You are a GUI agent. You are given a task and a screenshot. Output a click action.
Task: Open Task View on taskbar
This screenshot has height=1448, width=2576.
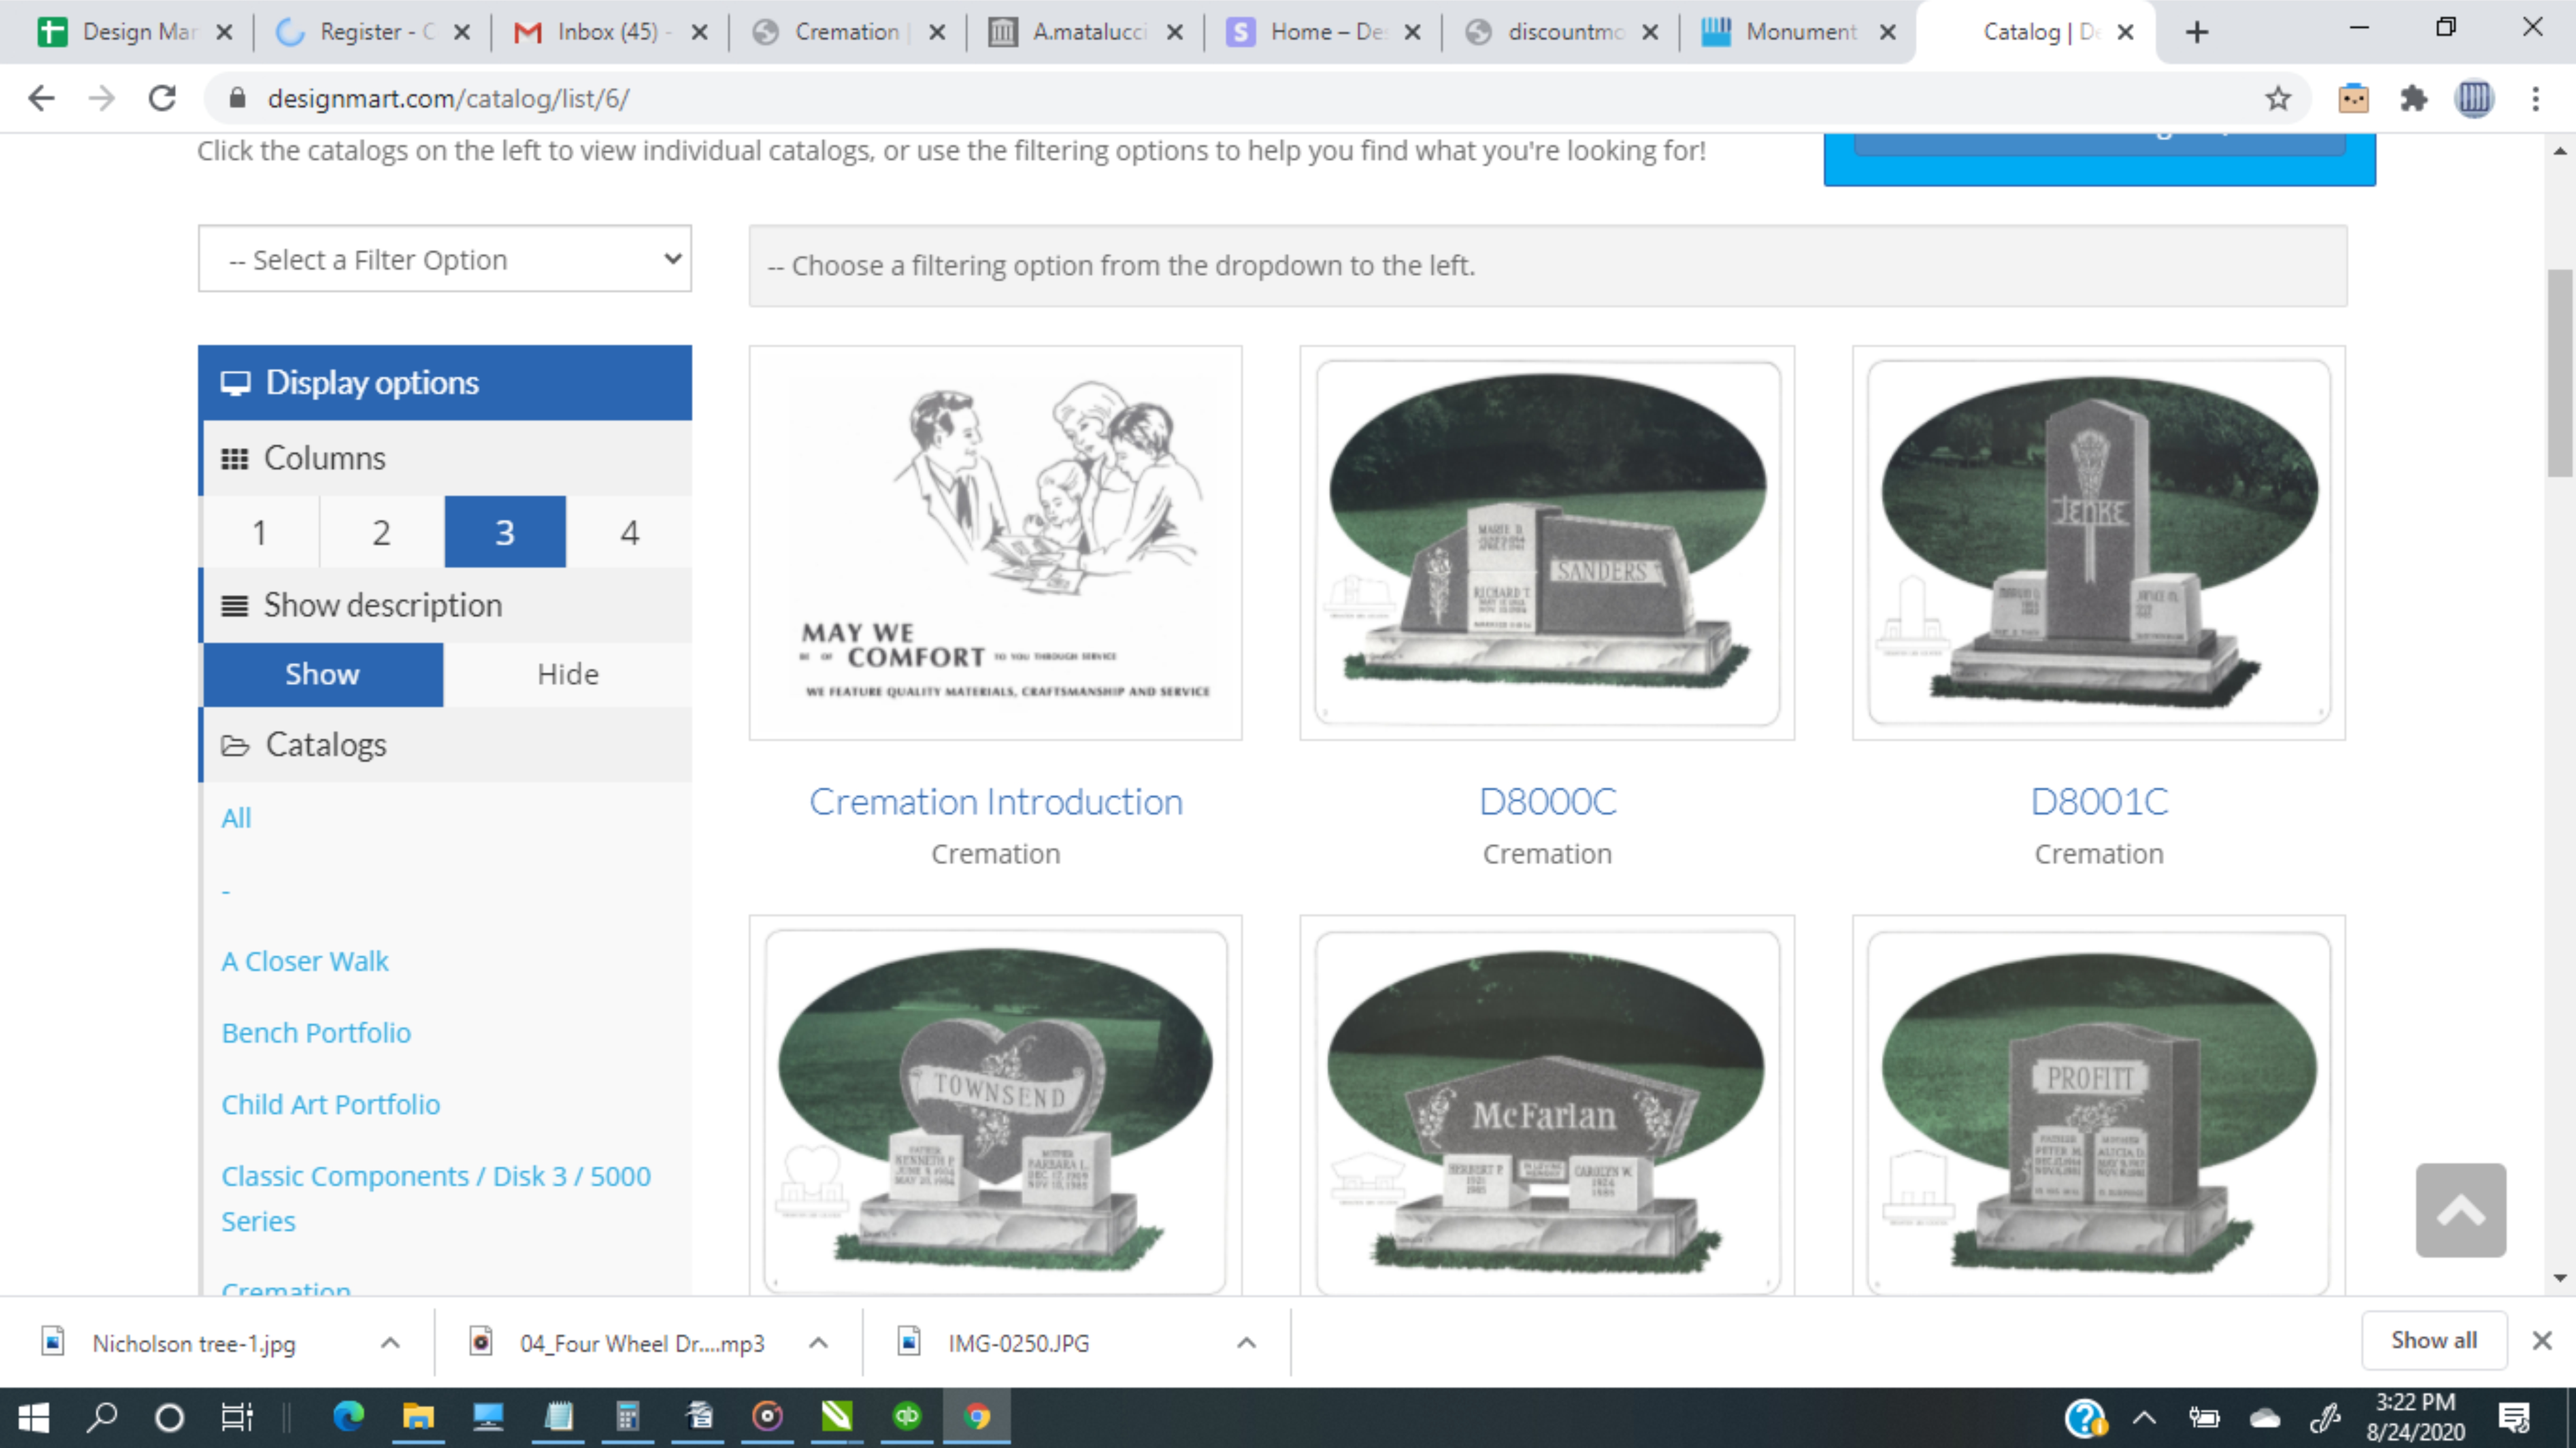pos(237,1417)
